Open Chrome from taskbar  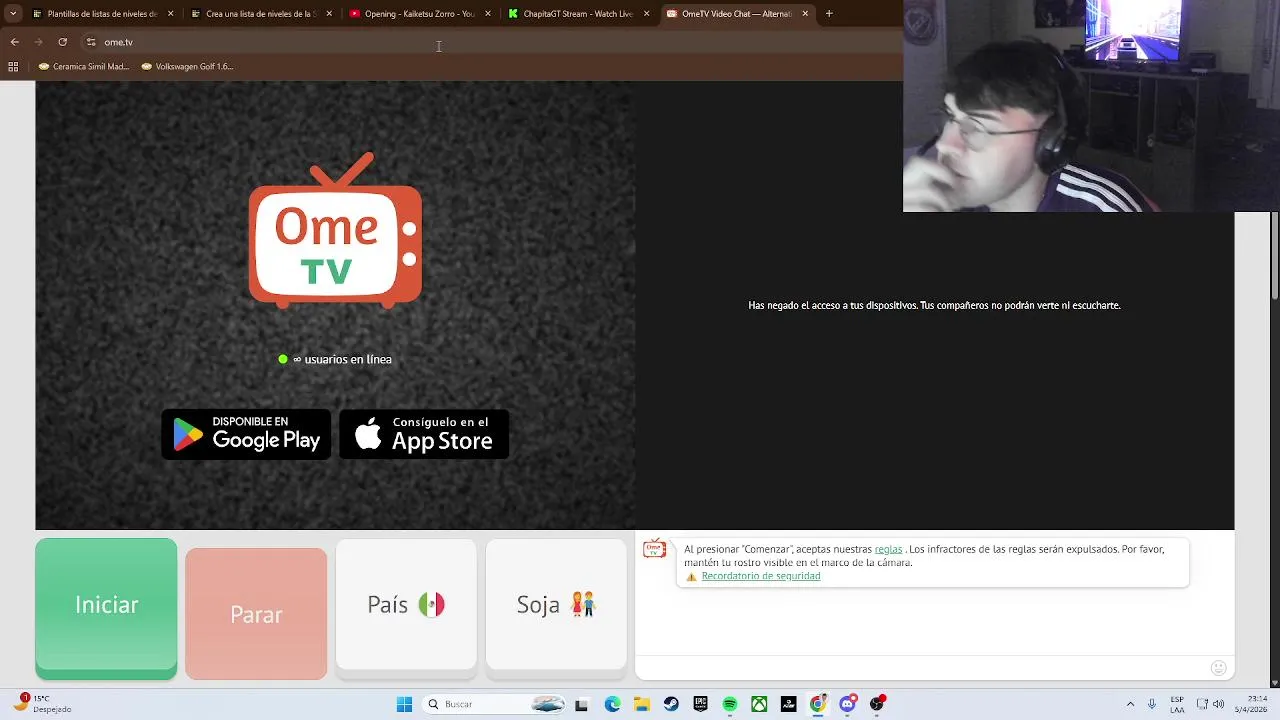pyautogui.click(x=818, y=704)
